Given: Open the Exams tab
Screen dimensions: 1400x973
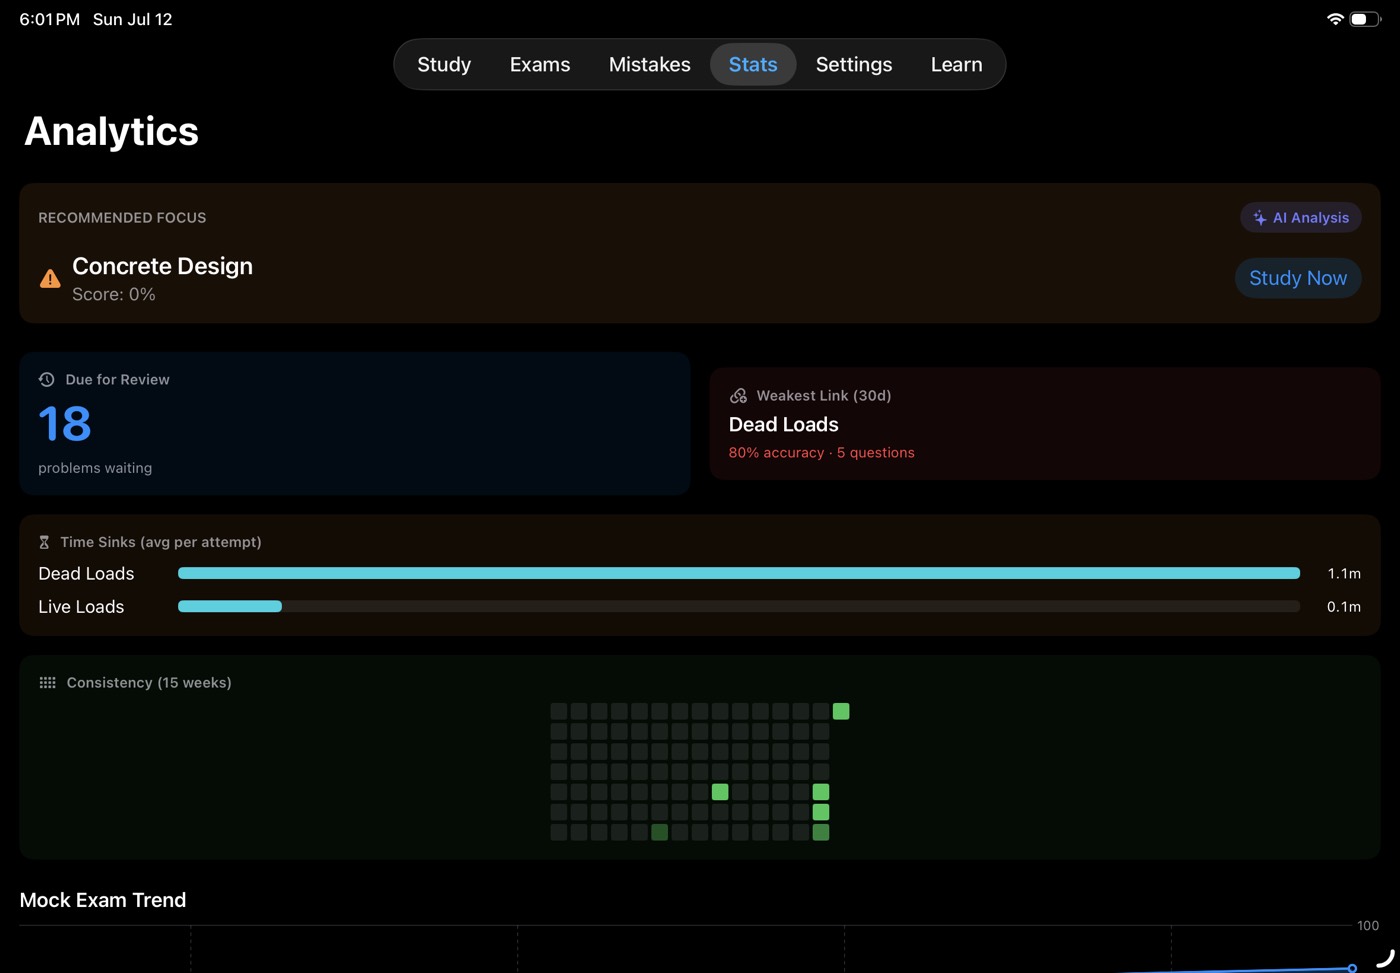Looking at the screenshot, I should [x=540, y=64].
